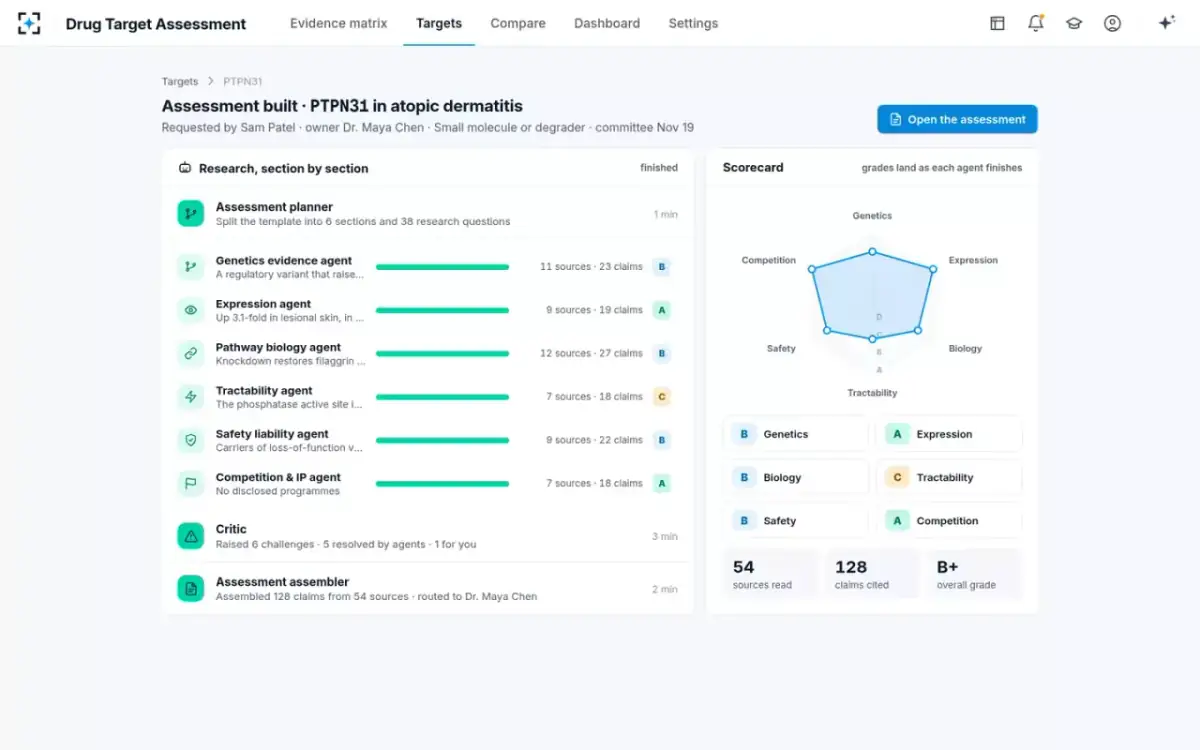This screenshot has height=750, width=1200.
Task: Click the Genetics evidence agent progress bar
Action: pos(442,267)
